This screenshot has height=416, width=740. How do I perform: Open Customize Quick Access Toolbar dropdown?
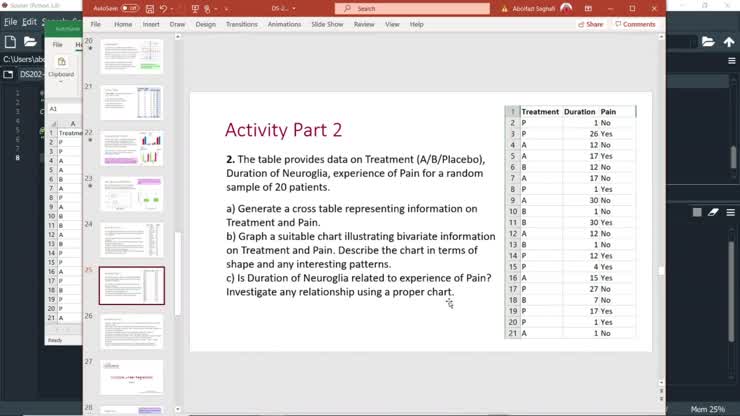coord(227,9)
